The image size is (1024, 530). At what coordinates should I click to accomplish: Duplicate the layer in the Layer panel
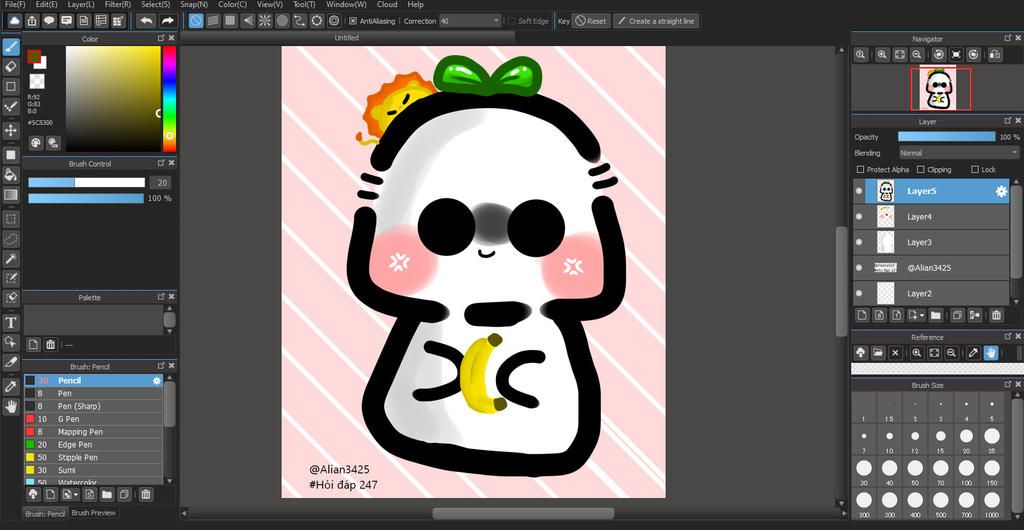click(957, 315)
